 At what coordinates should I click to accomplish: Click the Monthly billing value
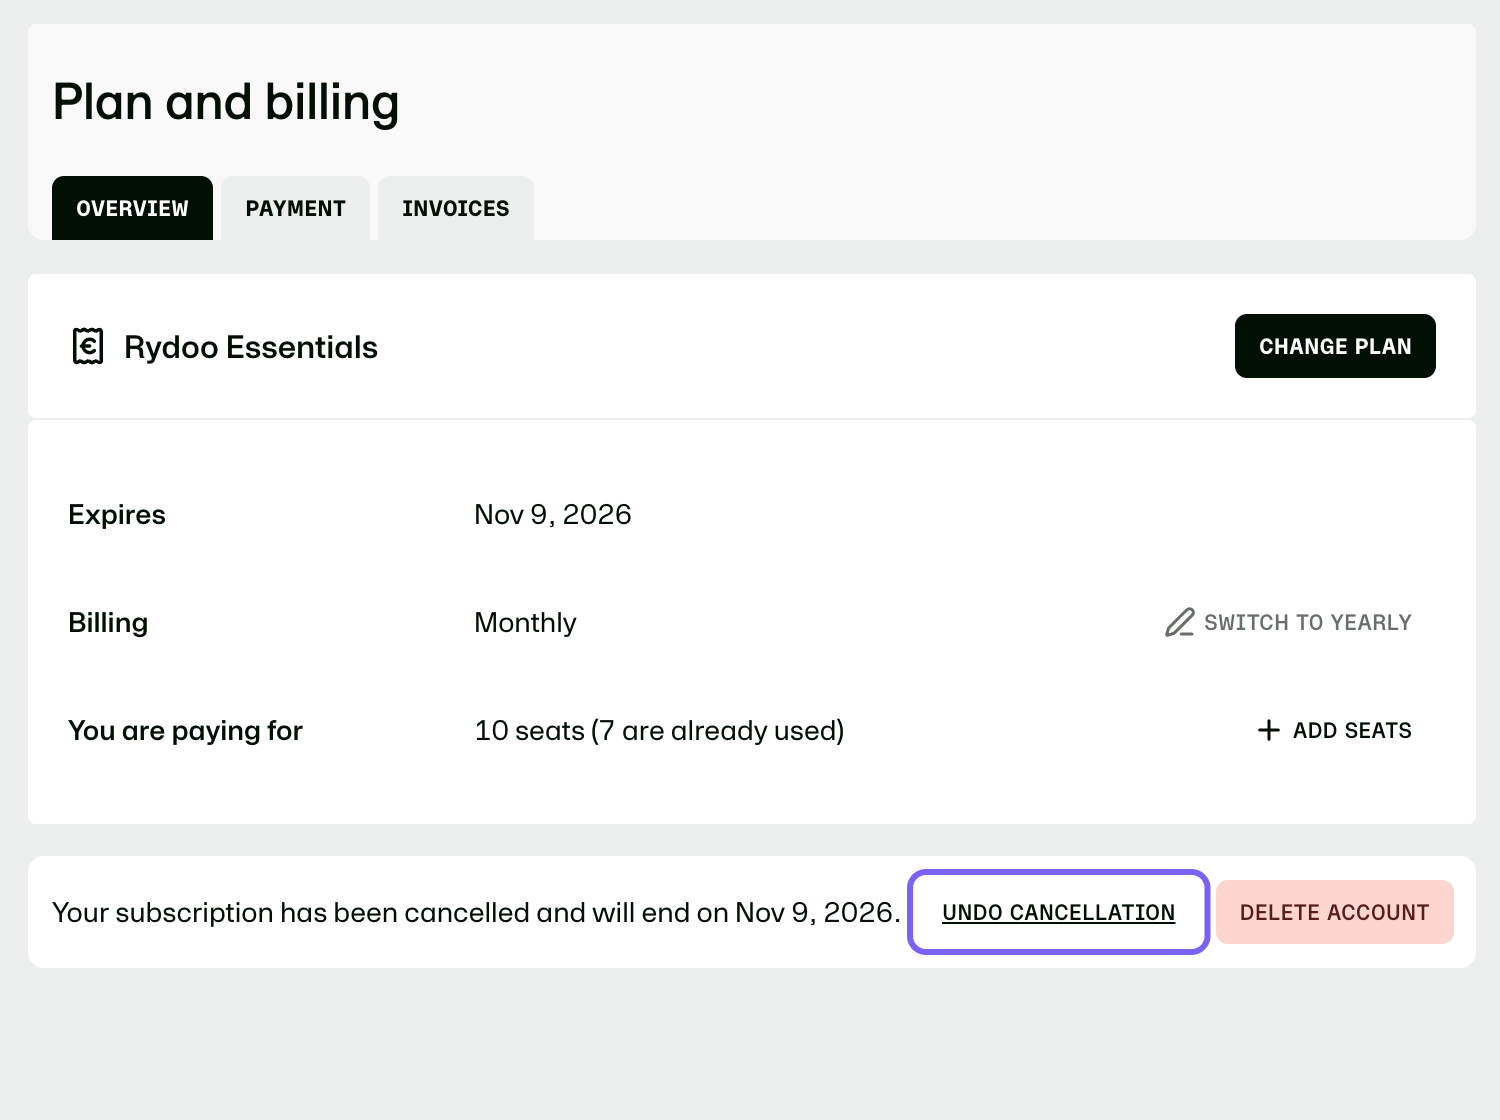coord(525,622)
